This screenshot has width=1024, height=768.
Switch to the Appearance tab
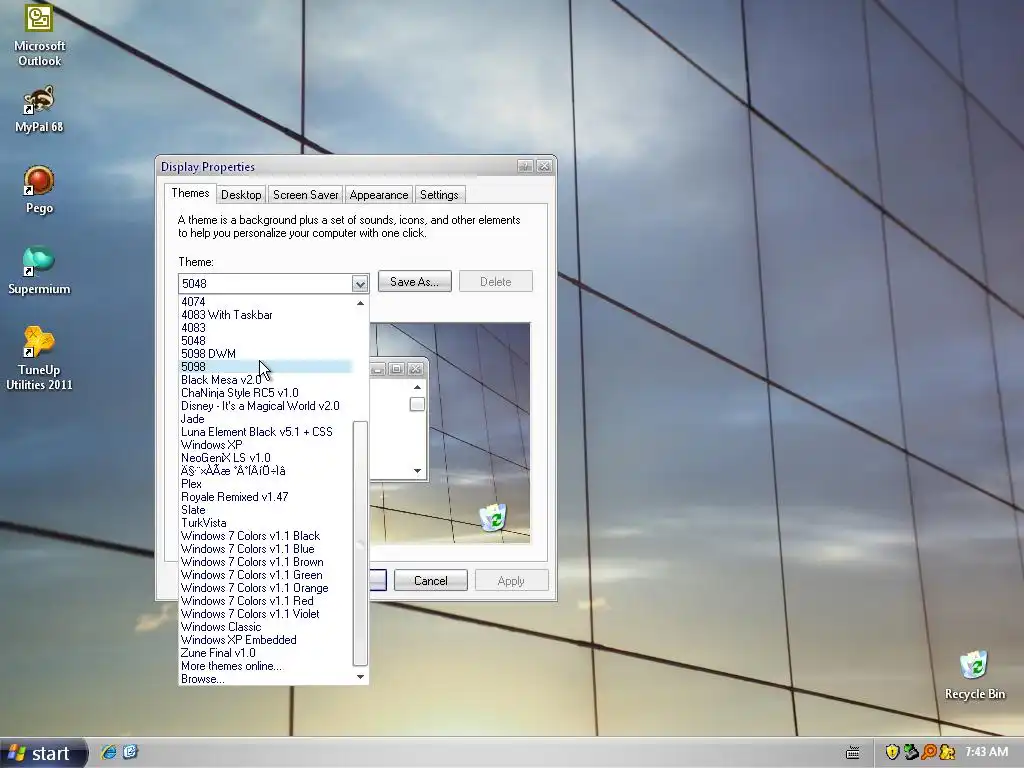coord(379,195)
